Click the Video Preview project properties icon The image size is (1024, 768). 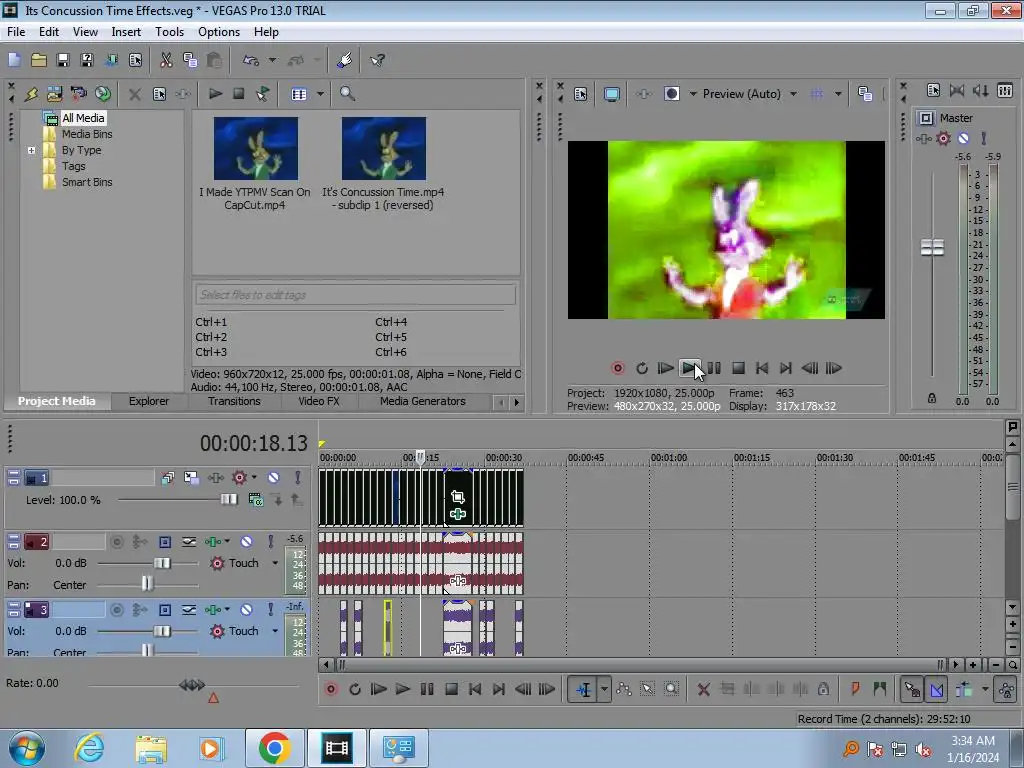[x=581, y=94]
